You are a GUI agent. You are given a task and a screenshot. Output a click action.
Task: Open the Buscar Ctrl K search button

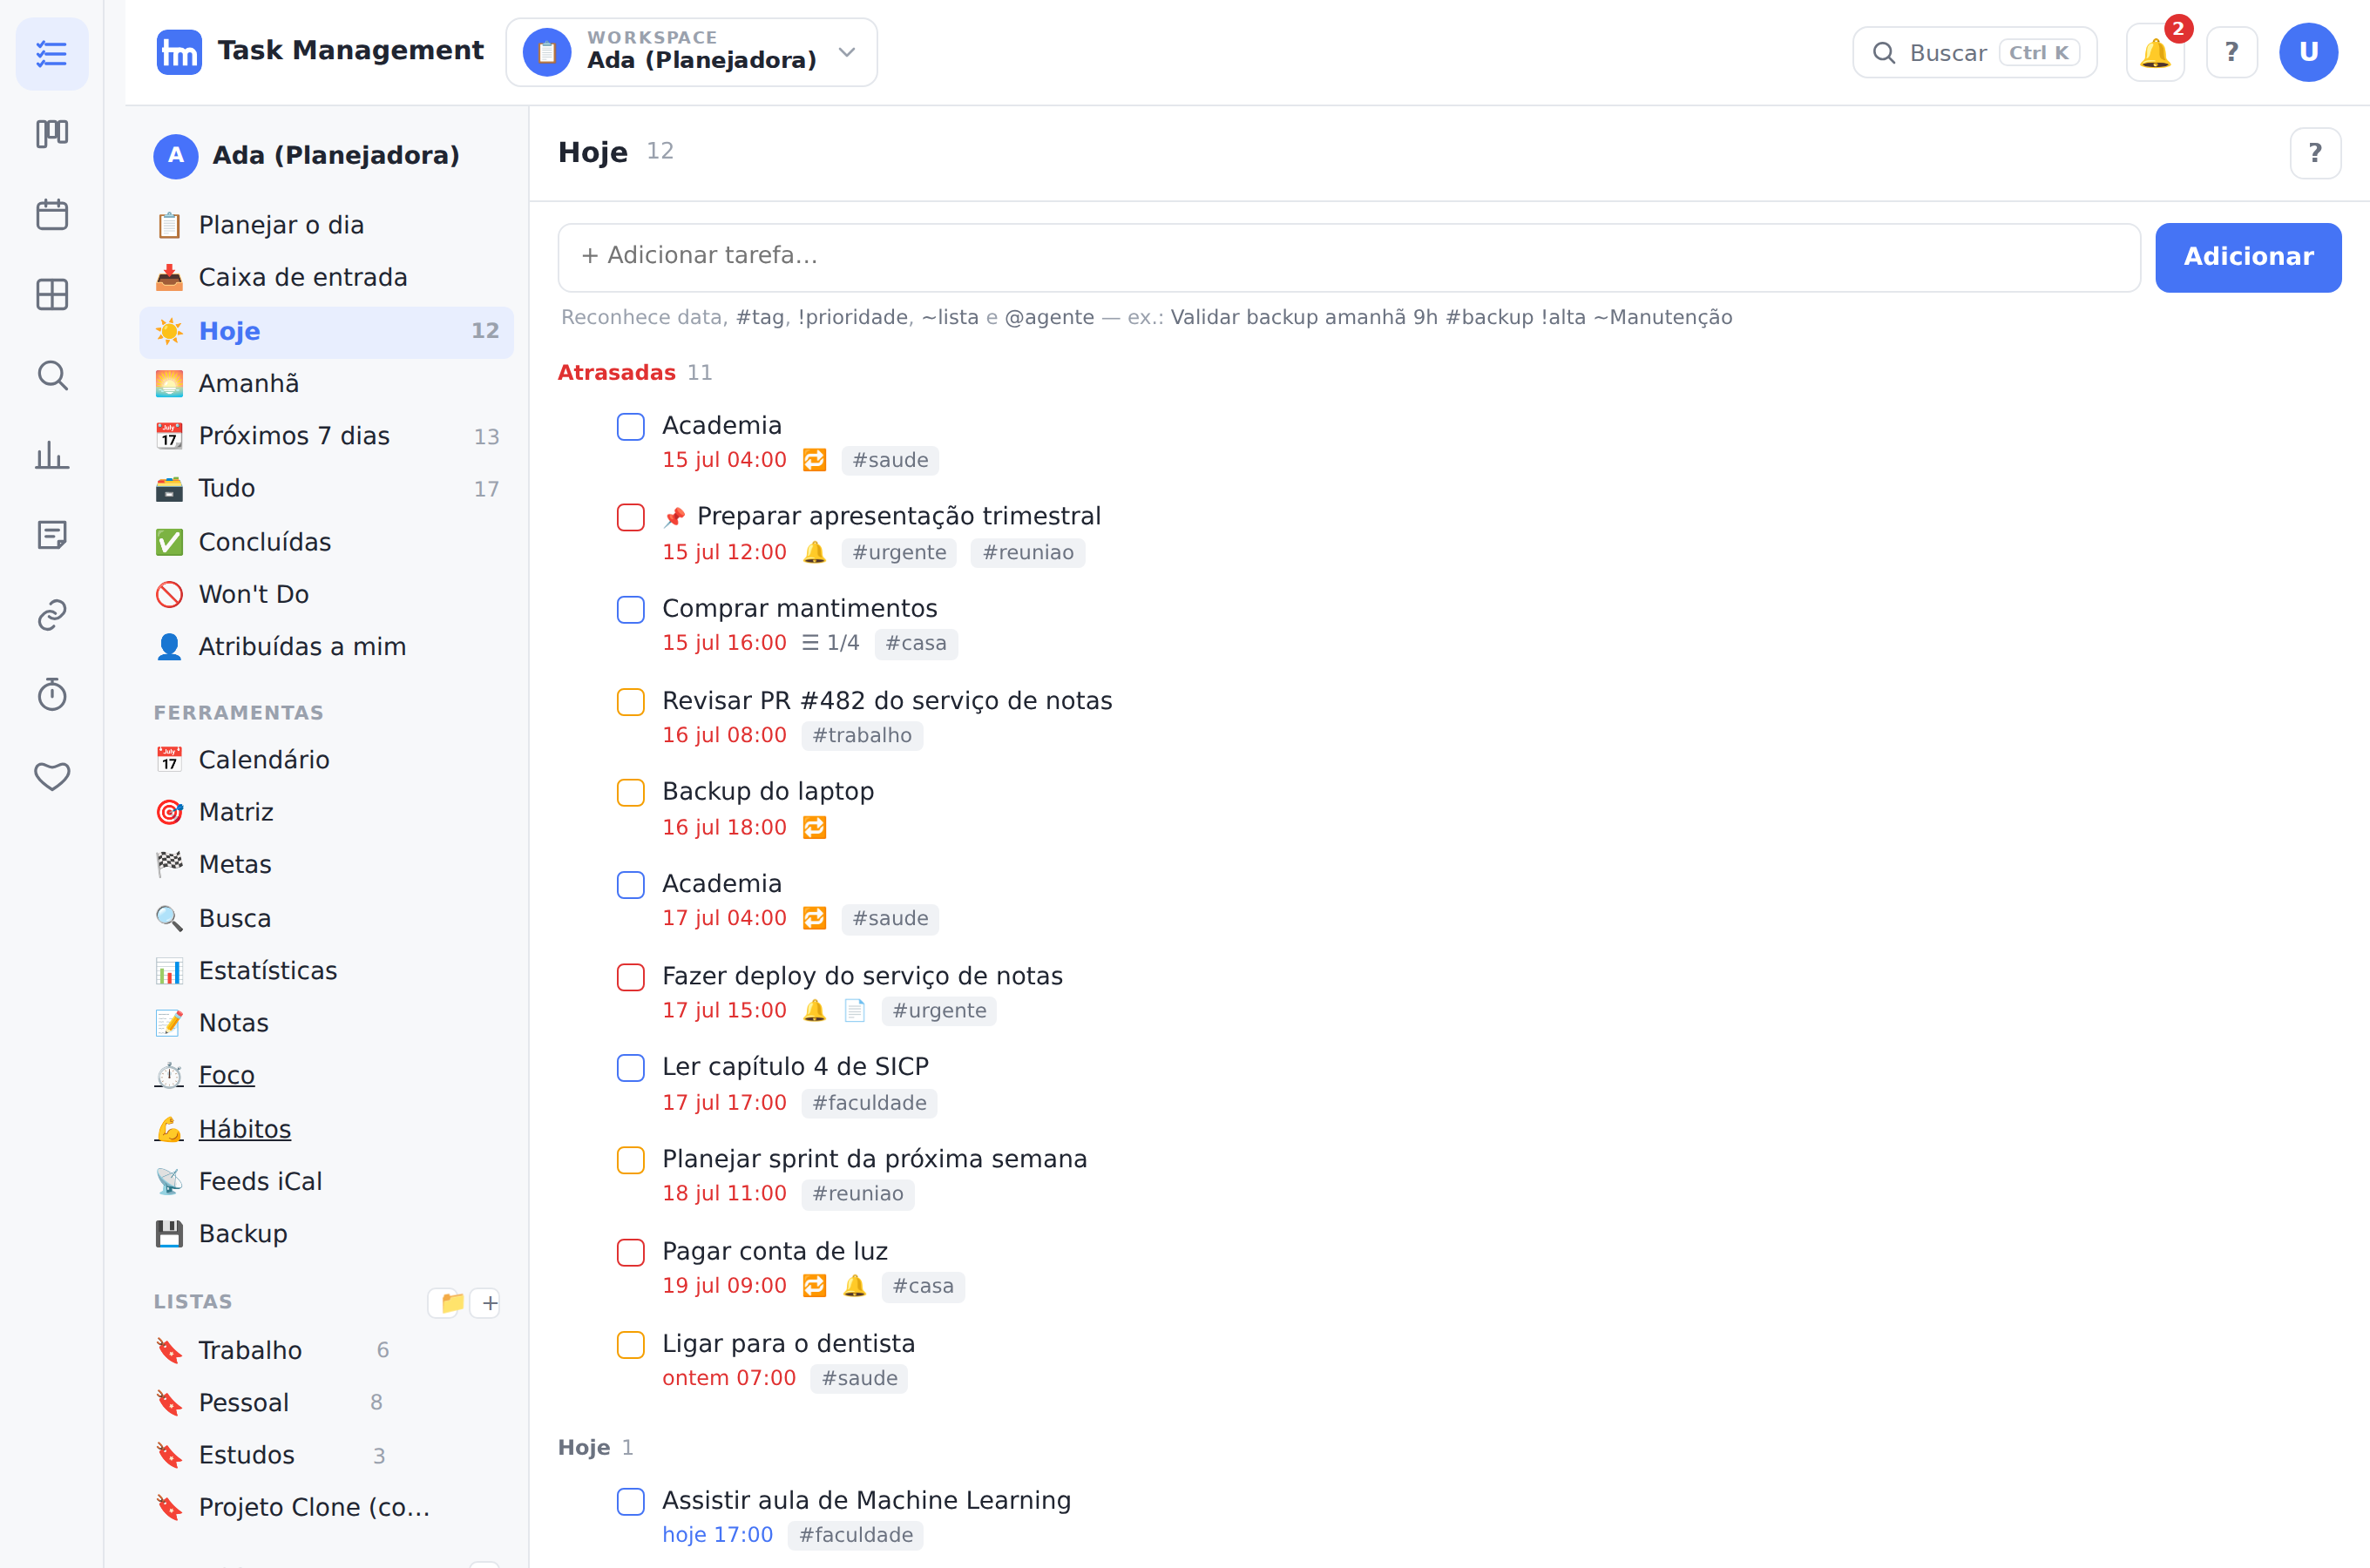pyautogui.click(x=1974, y=53)
